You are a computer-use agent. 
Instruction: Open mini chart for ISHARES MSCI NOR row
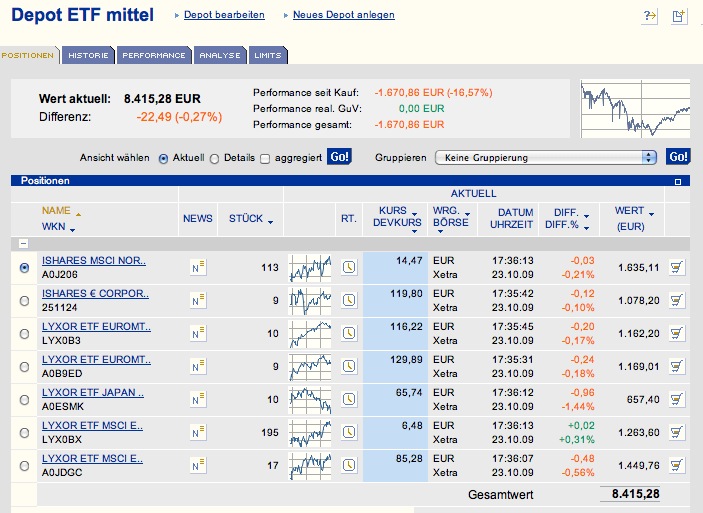(310, 268)
